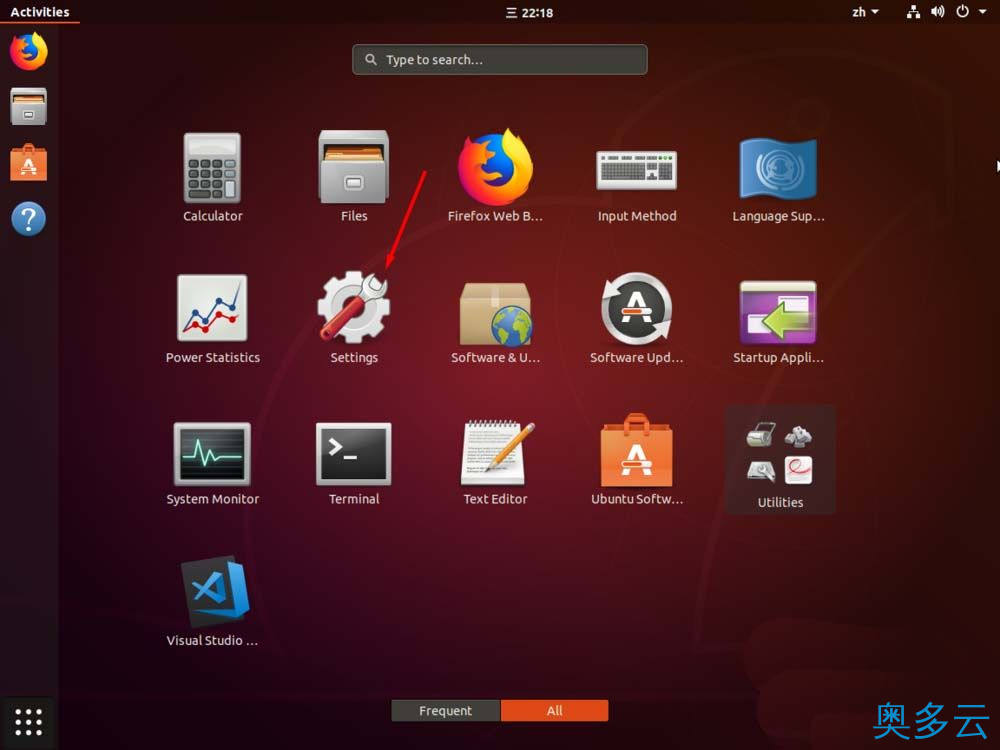Launch Visual Studio Code
This screenshot has width=1000, height=750.
pyautogui.click(x=212, y=601)
